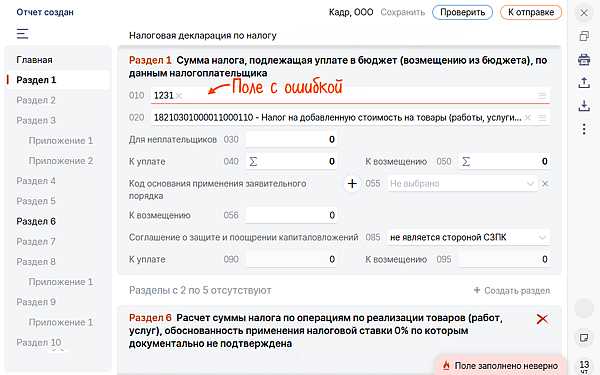
Task: Close the report with X icon
Action: tap(584, 13)
